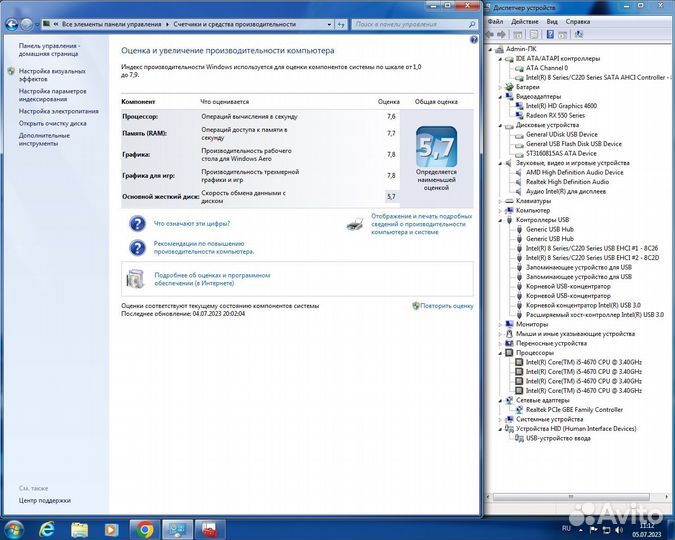
Task: Open the 'Справка' menu in Device Manager
Action: tap(578, 22)
